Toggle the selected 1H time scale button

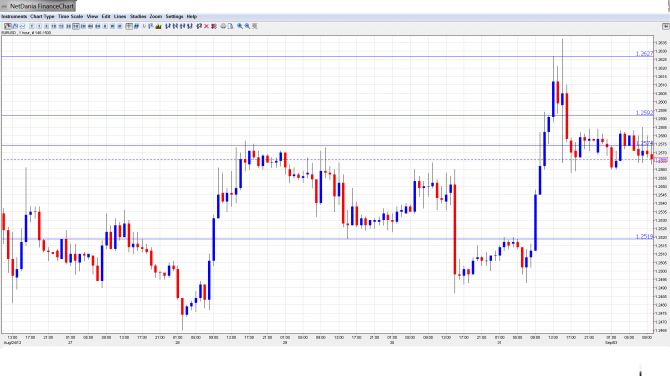point(76,26)
